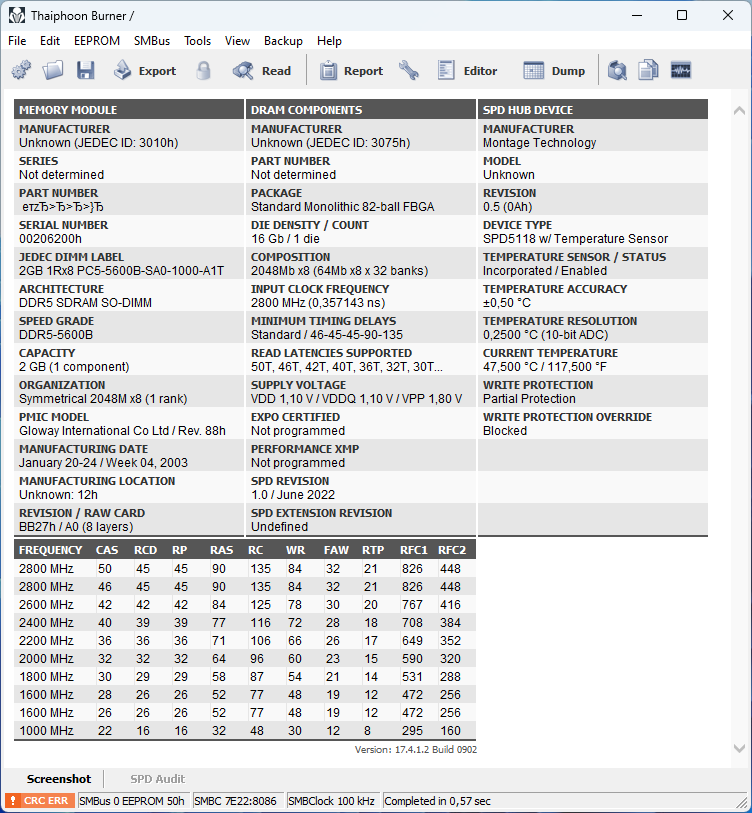
Task: Click Version 17.4.1.2 Build 0902 text
Action: pyautogui.click(x=415, y=749)
